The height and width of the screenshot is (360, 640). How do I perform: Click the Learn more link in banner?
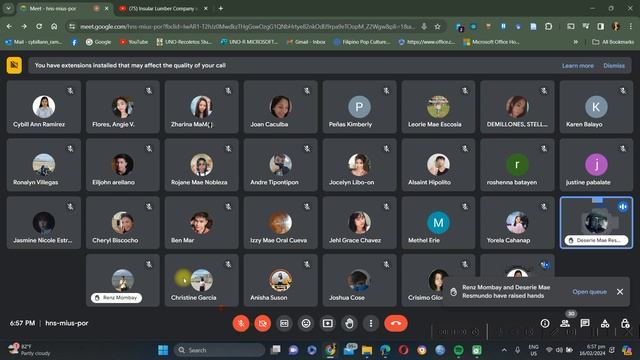click(578, 66)
